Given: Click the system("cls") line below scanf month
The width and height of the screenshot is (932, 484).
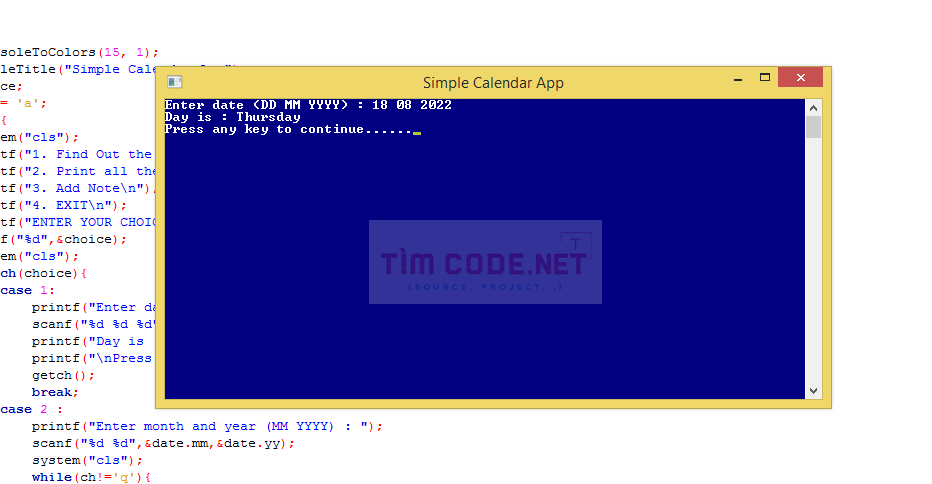Looking at the screenshot, I should point(87,461).
